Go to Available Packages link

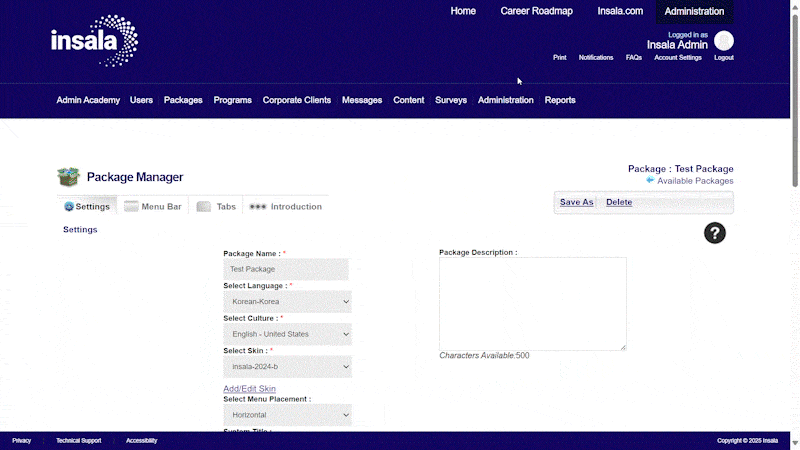pyautogui.click(x=695, y=181)
